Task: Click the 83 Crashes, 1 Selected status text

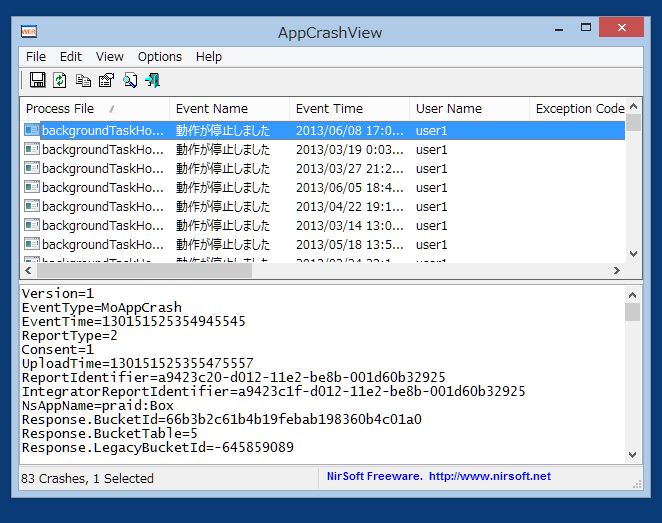Action: [87, 478]
